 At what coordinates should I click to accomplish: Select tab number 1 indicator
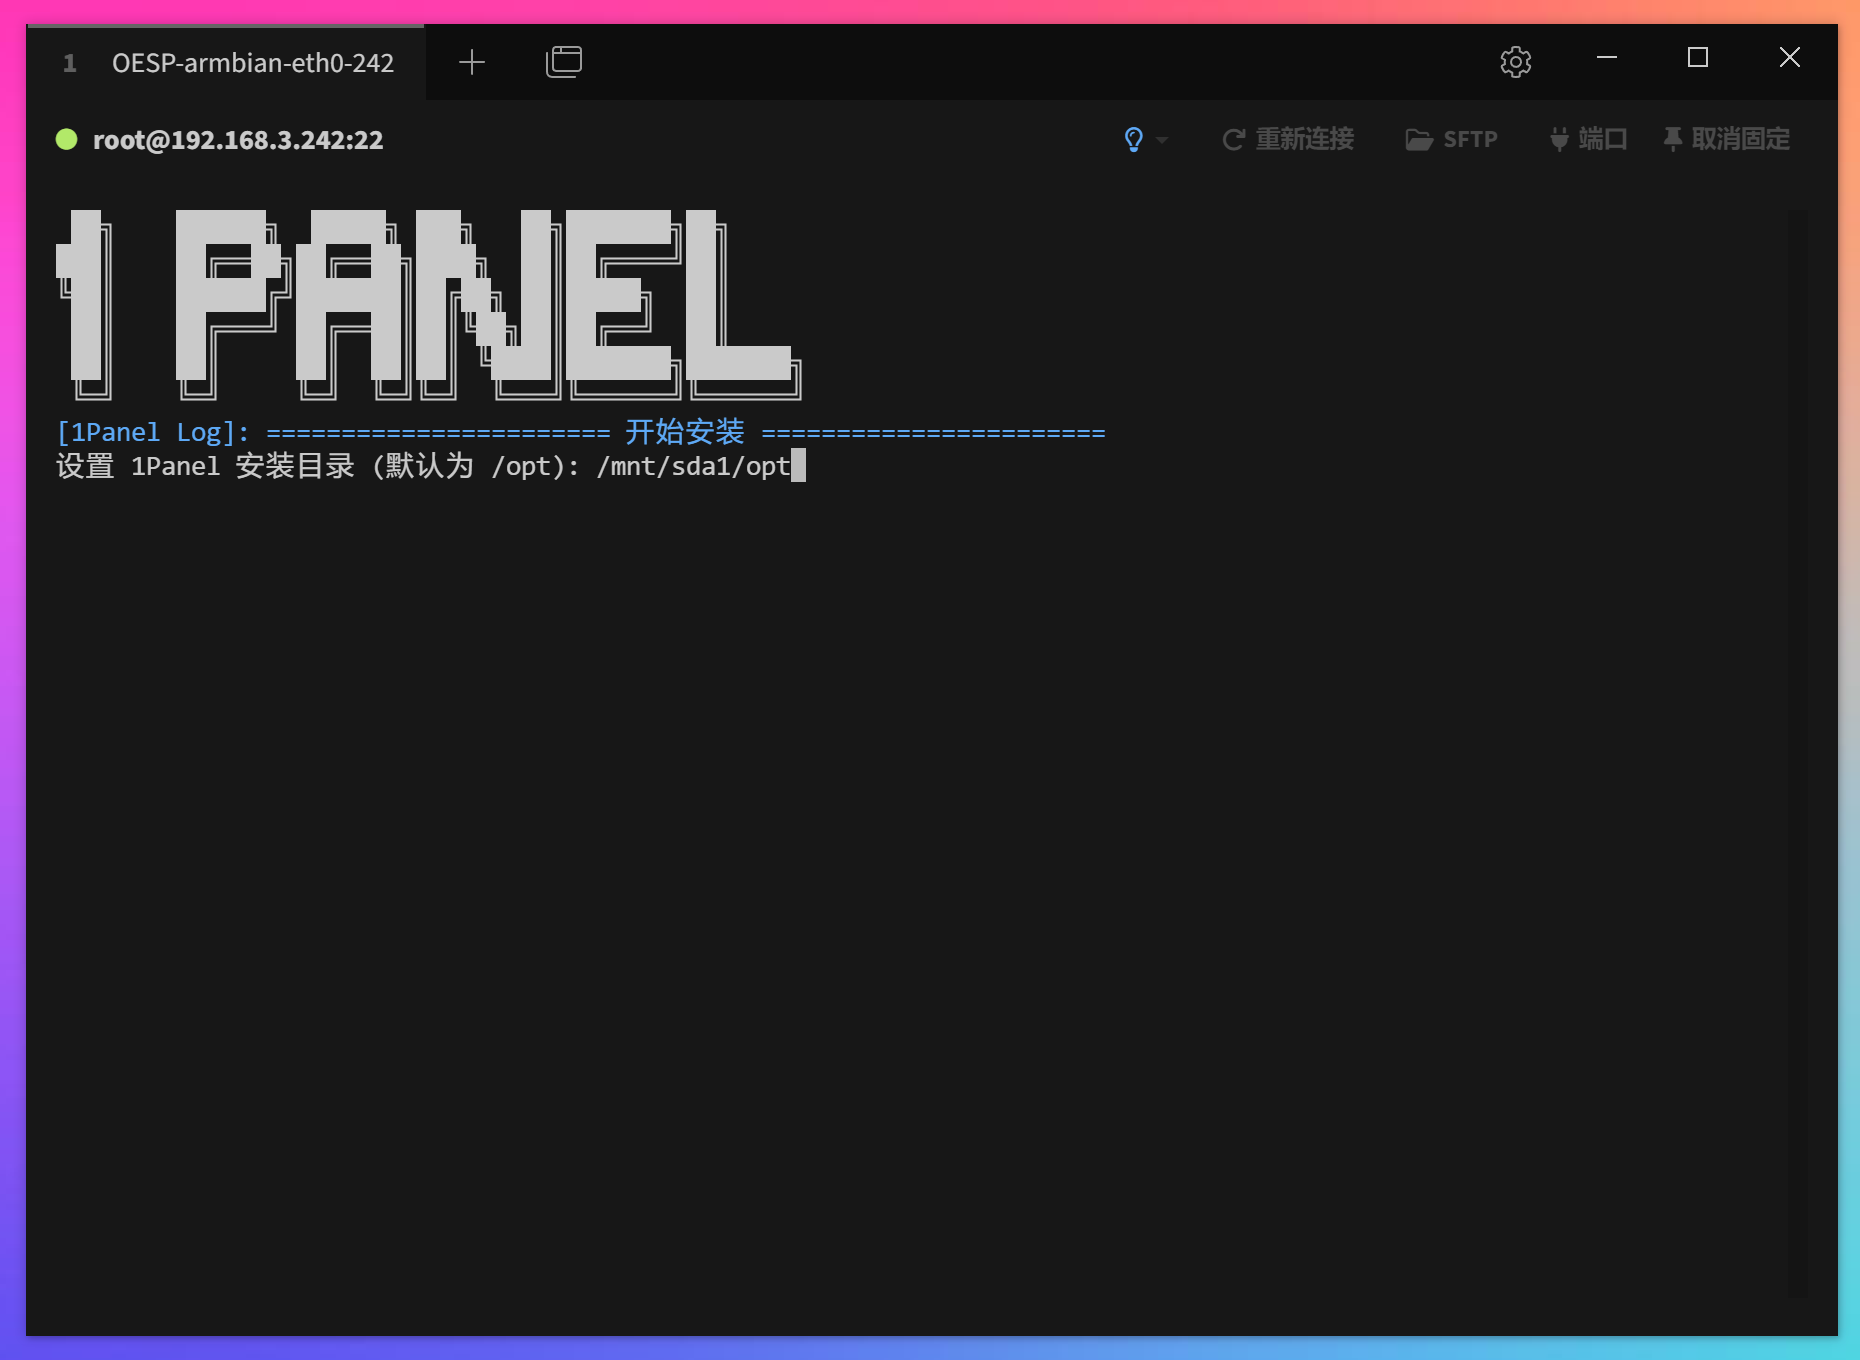click(x=69, y=62)
